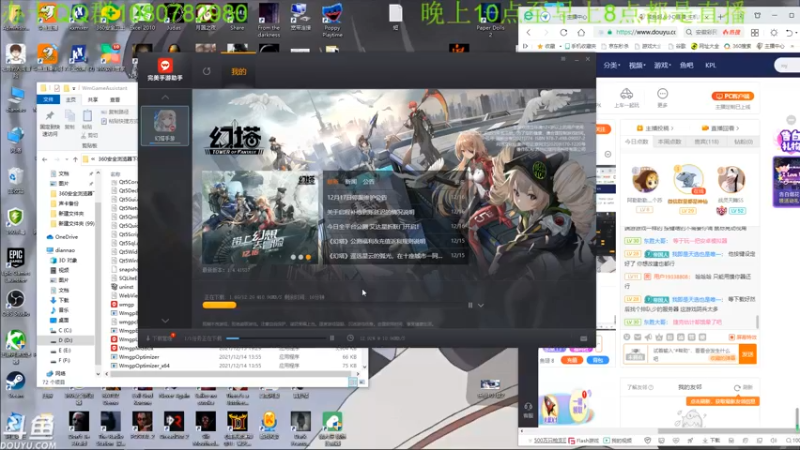Screen dimensions: 800x450
Task: Switch to the 新闻 news tab
Action: click(351, 182)
